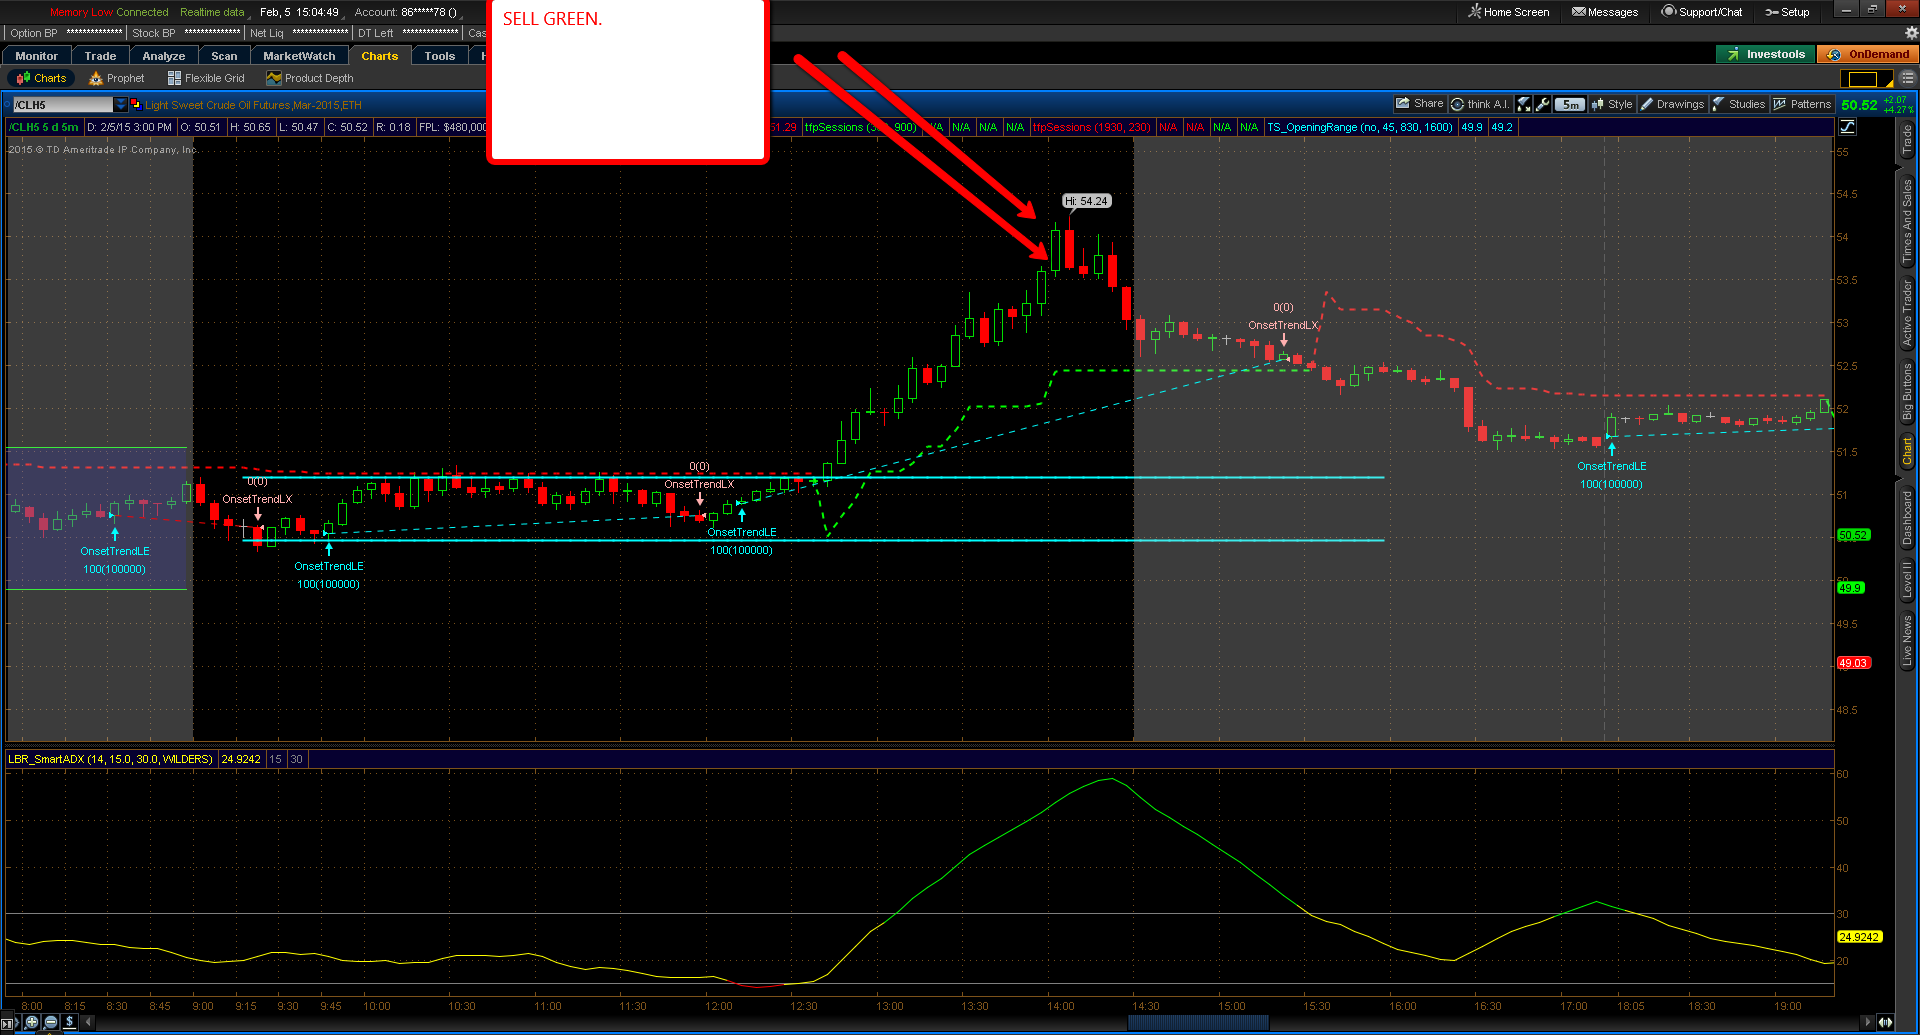Viewport: 1920px width, 1035px height.
Task: Toggle the log scale curve icon
Action: [1847, 127]
